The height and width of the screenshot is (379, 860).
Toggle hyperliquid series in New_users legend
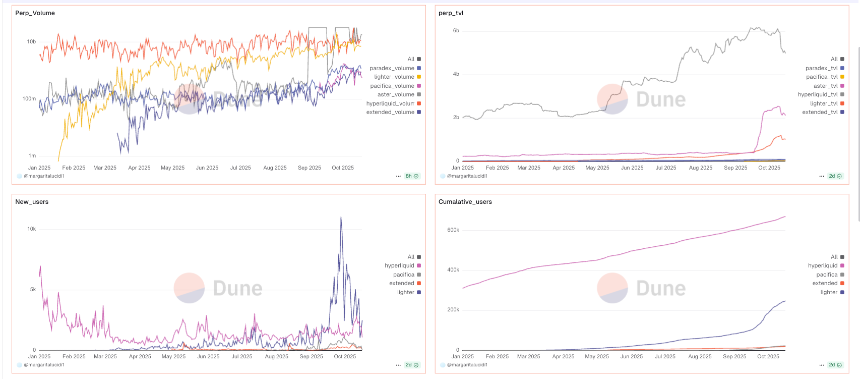pyautogui.click(x=403, y=265)
